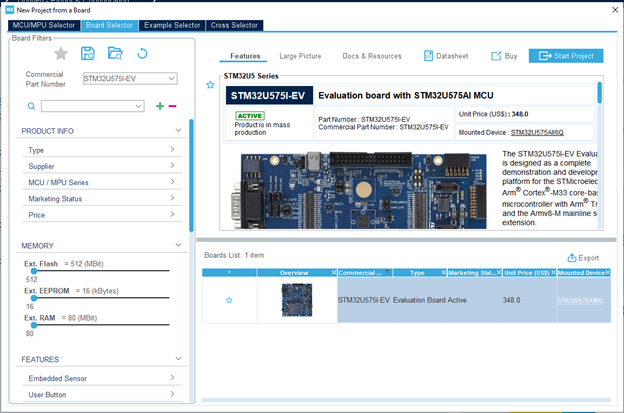This screenshot has height=413, width=624.
Task: Close the Overview column with its X
Action: [x=334, y=273]
